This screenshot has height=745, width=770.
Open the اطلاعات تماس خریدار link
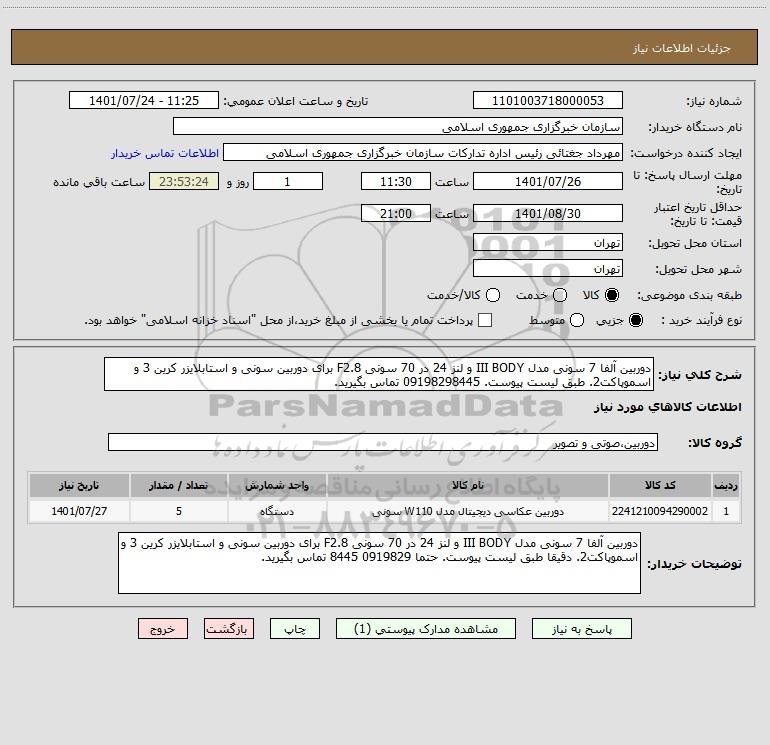pyautogui.click(x=165, y=153)
